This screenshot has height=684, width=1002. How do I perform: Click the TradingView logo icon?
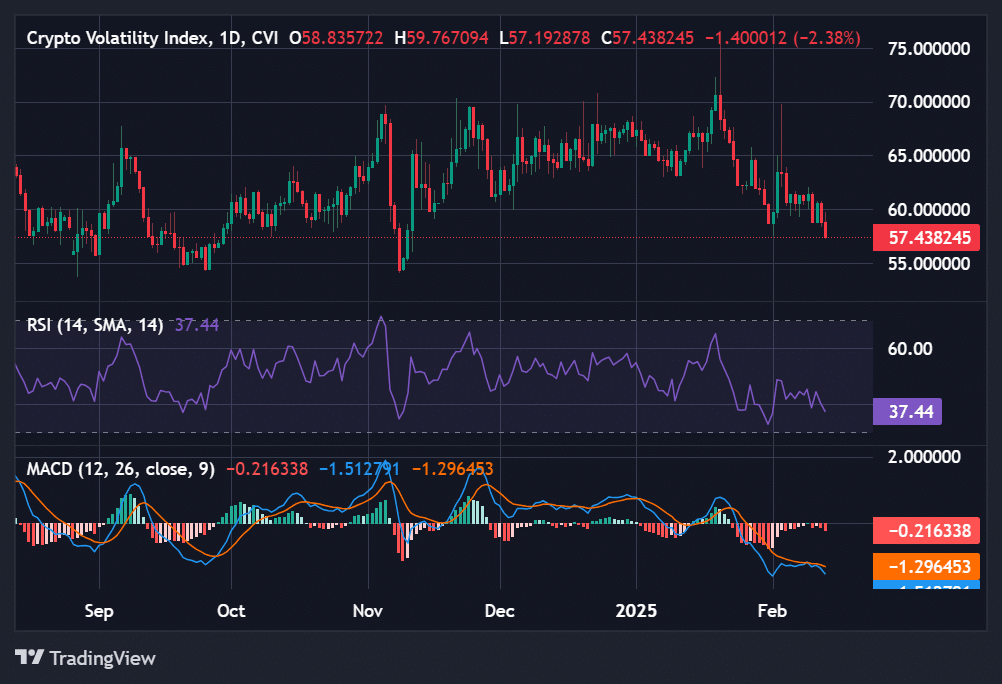tap(31, 658)
